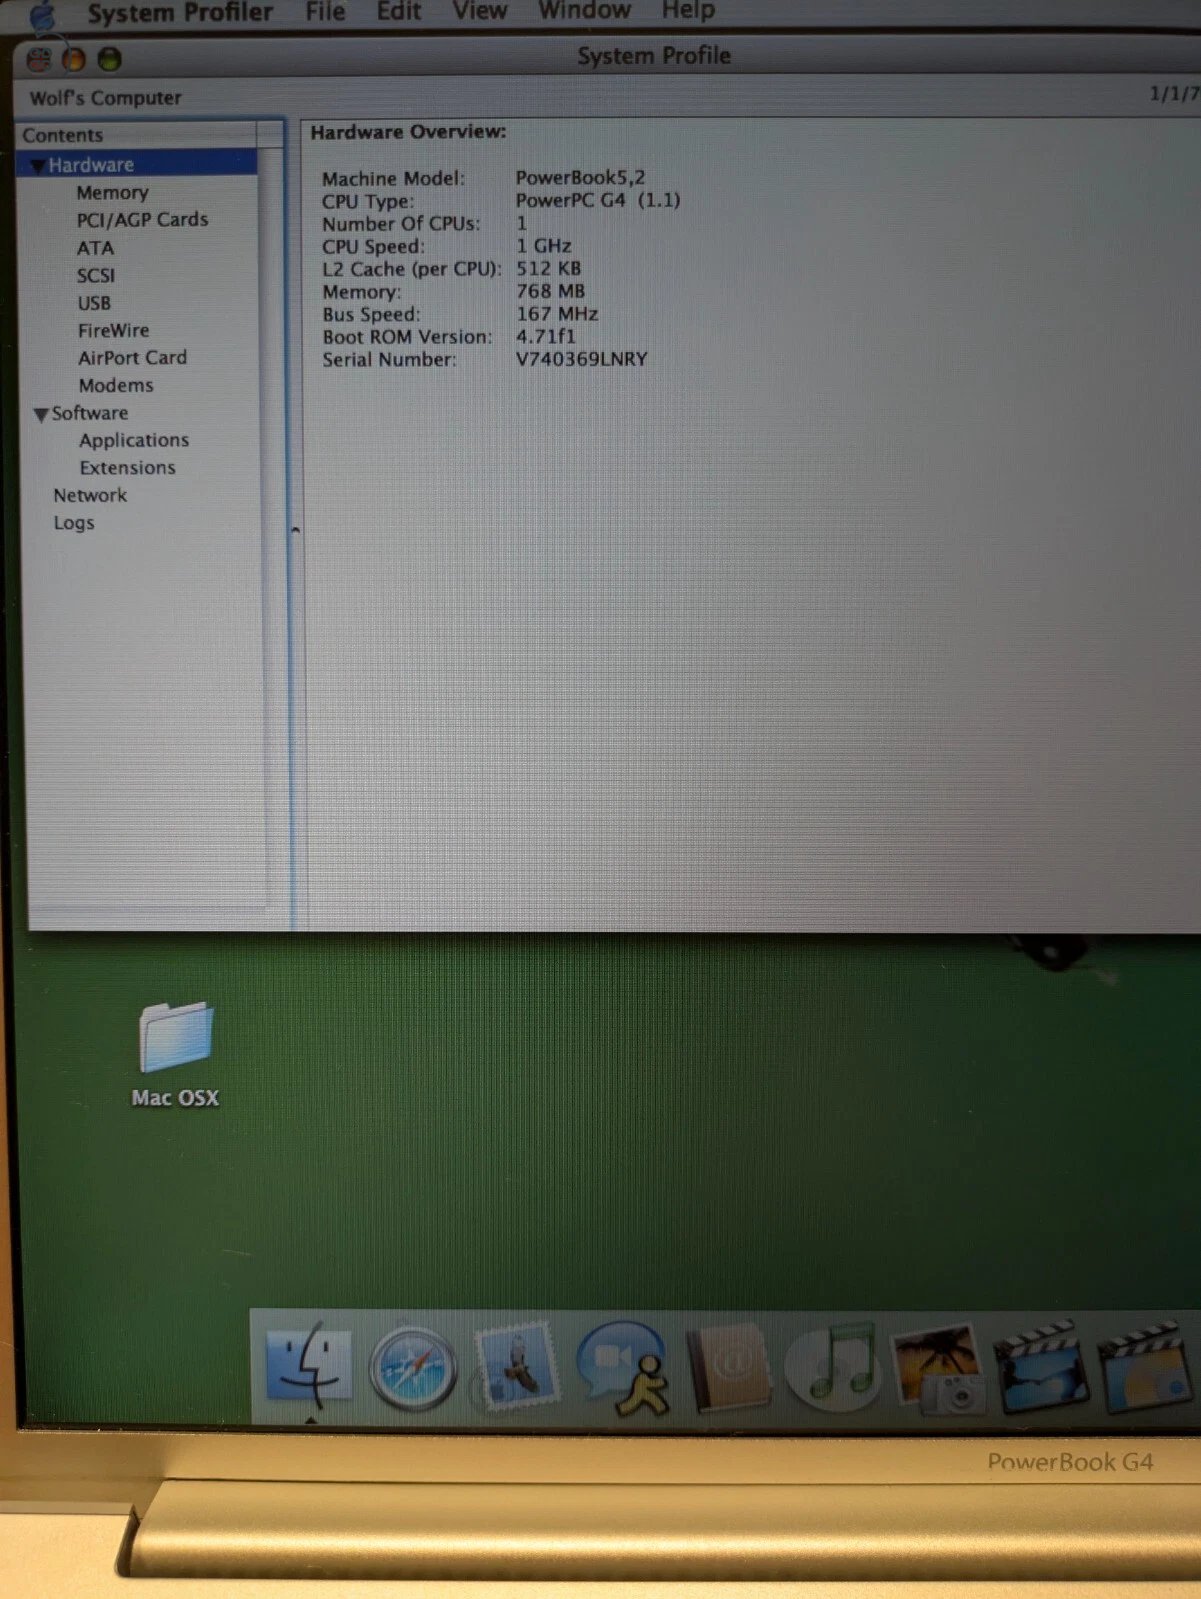Collapse the Hardware disclosure triangle
1201x1599 pixels.
tap(37, 166)
